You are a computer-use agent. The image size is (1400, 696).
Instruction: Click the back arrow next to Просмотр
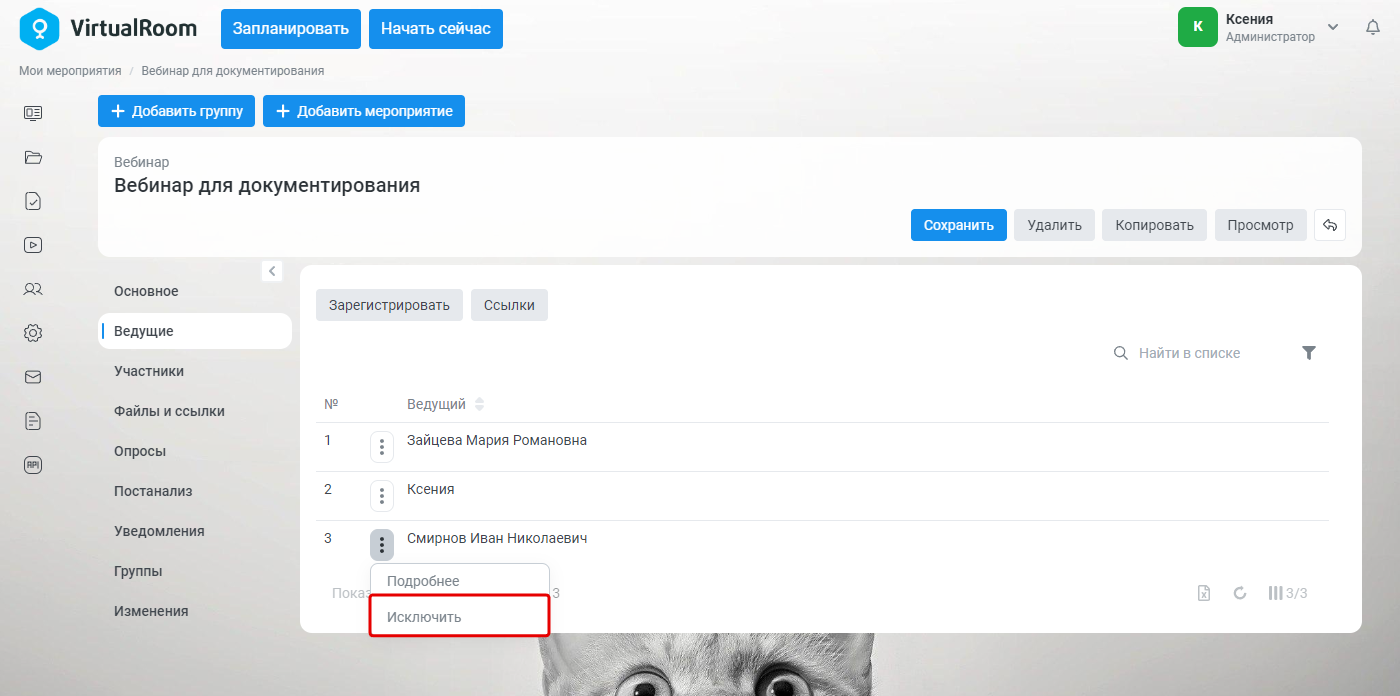1330,225
